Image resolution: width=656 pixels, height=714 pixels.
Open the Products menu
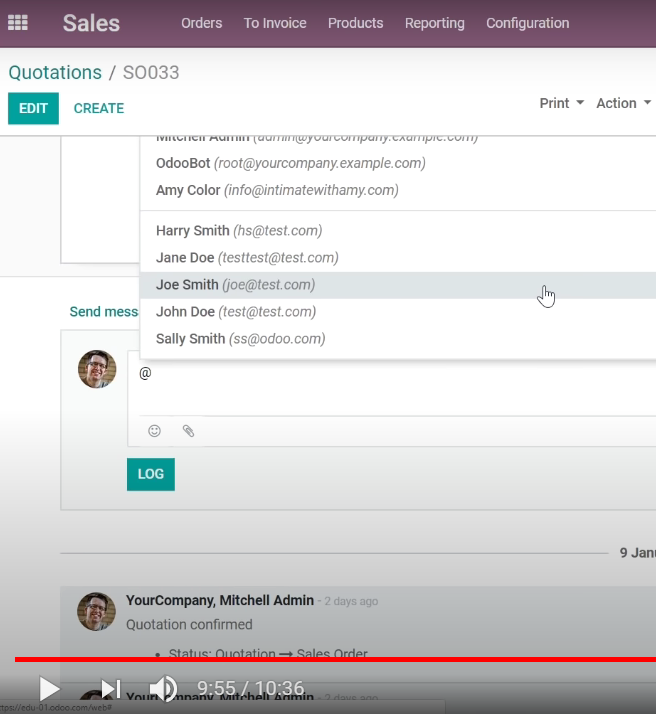[x=356, y=23]
